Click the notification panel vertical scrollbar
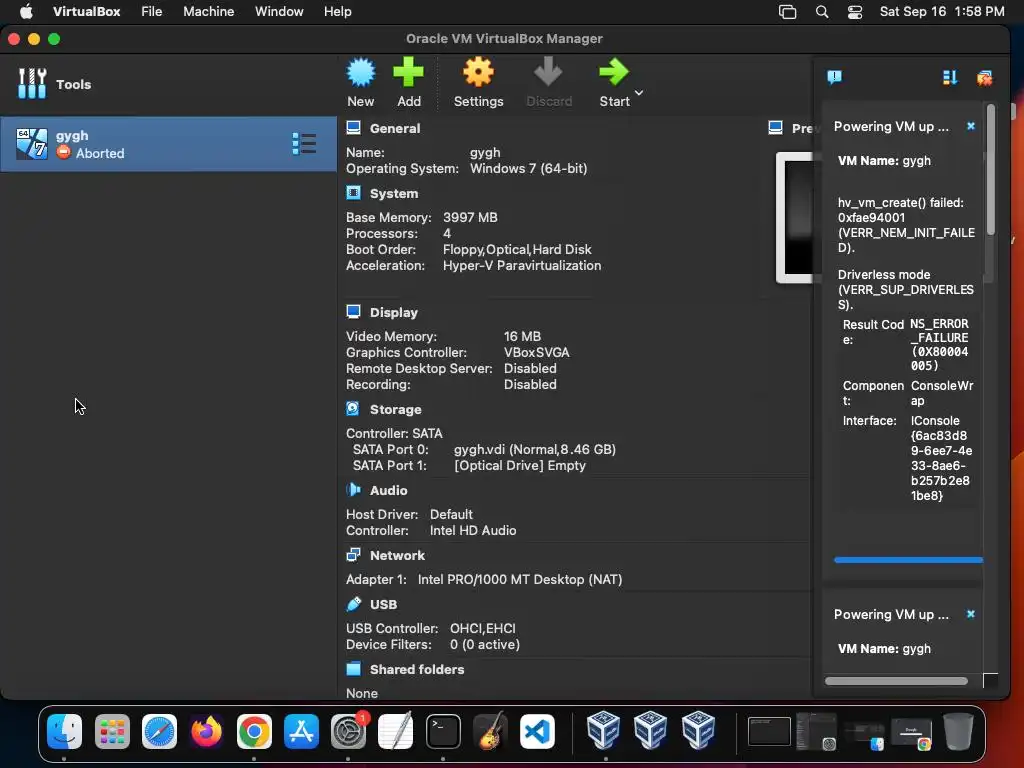The image size is (1024, 768). [x=991, y=170]
